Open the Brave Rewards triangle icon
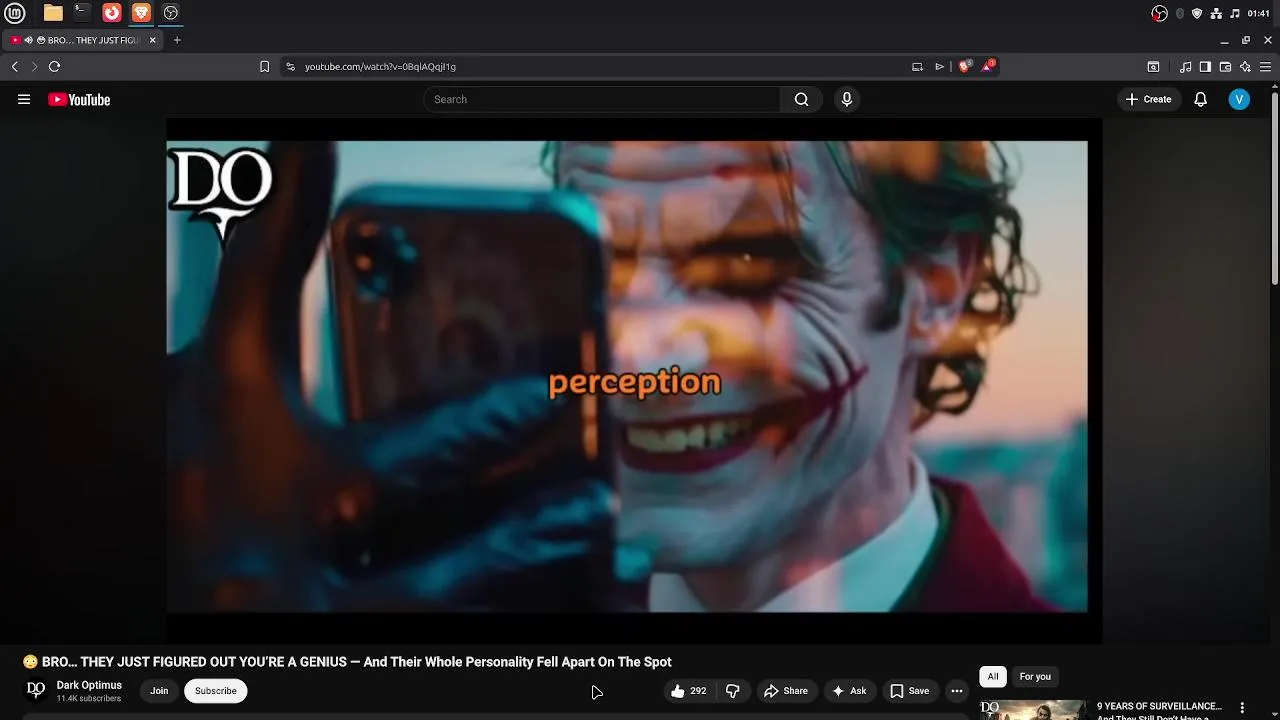The image size is (1280, 720). click(988, 66)
